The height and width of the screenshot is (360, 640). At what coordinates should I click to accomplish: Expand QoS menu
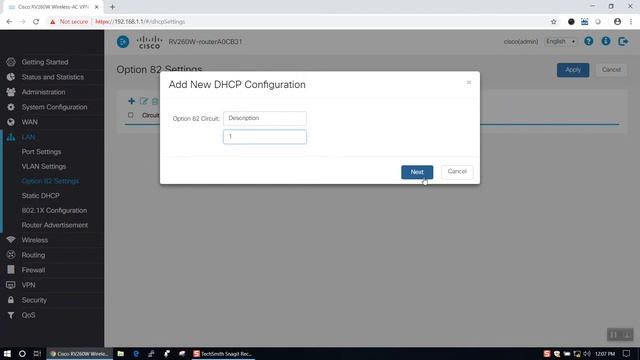click(28, 315)
